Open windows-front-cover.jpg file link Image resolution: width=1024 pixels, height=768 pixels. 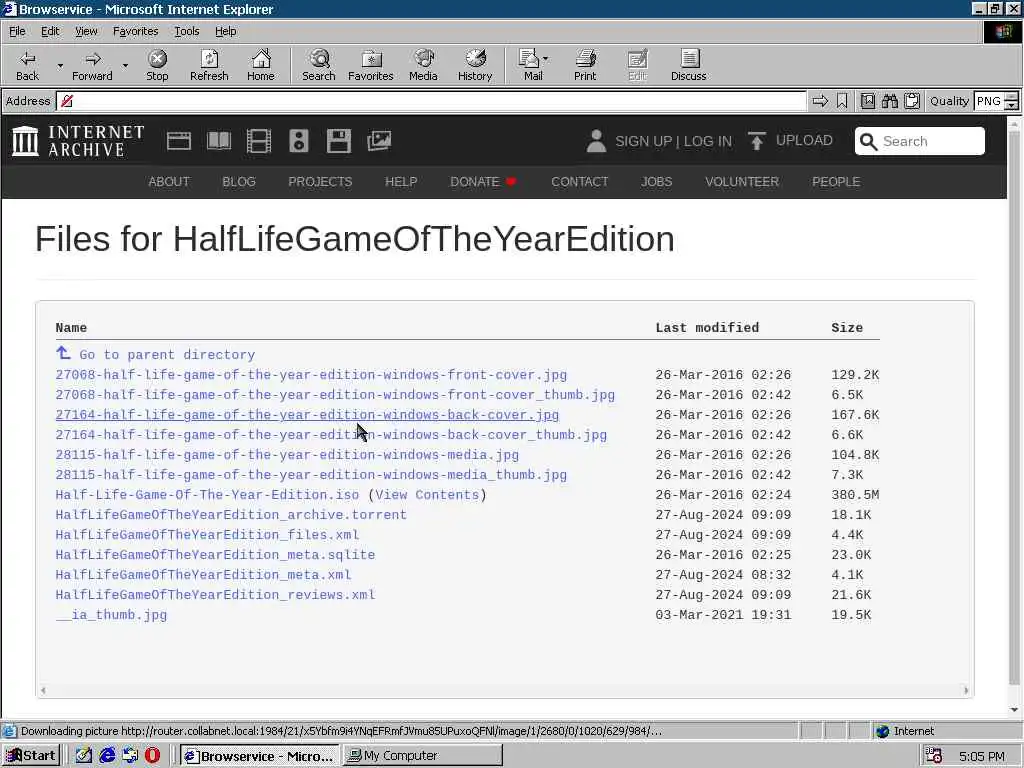click(311, 375)
